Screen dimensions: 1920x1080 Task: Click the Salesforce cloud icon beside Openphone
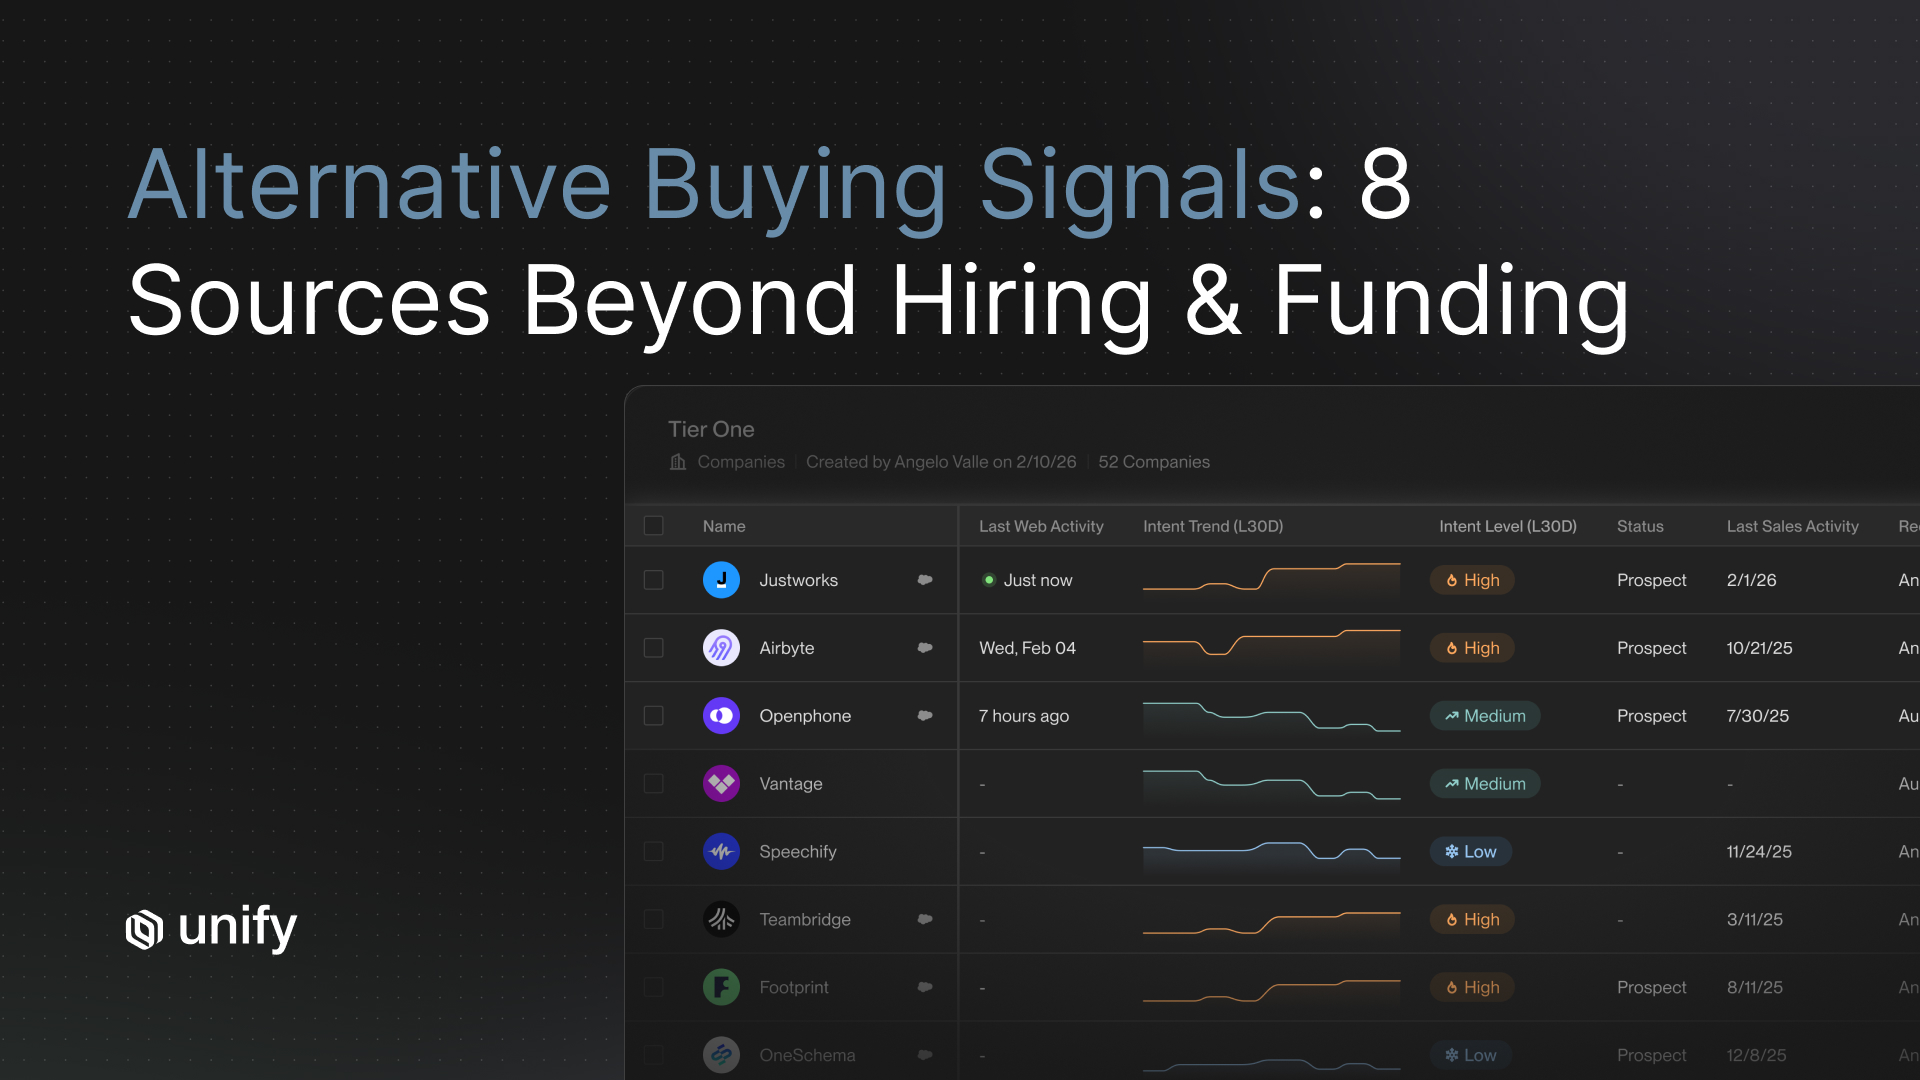click(x=925, y=716)
